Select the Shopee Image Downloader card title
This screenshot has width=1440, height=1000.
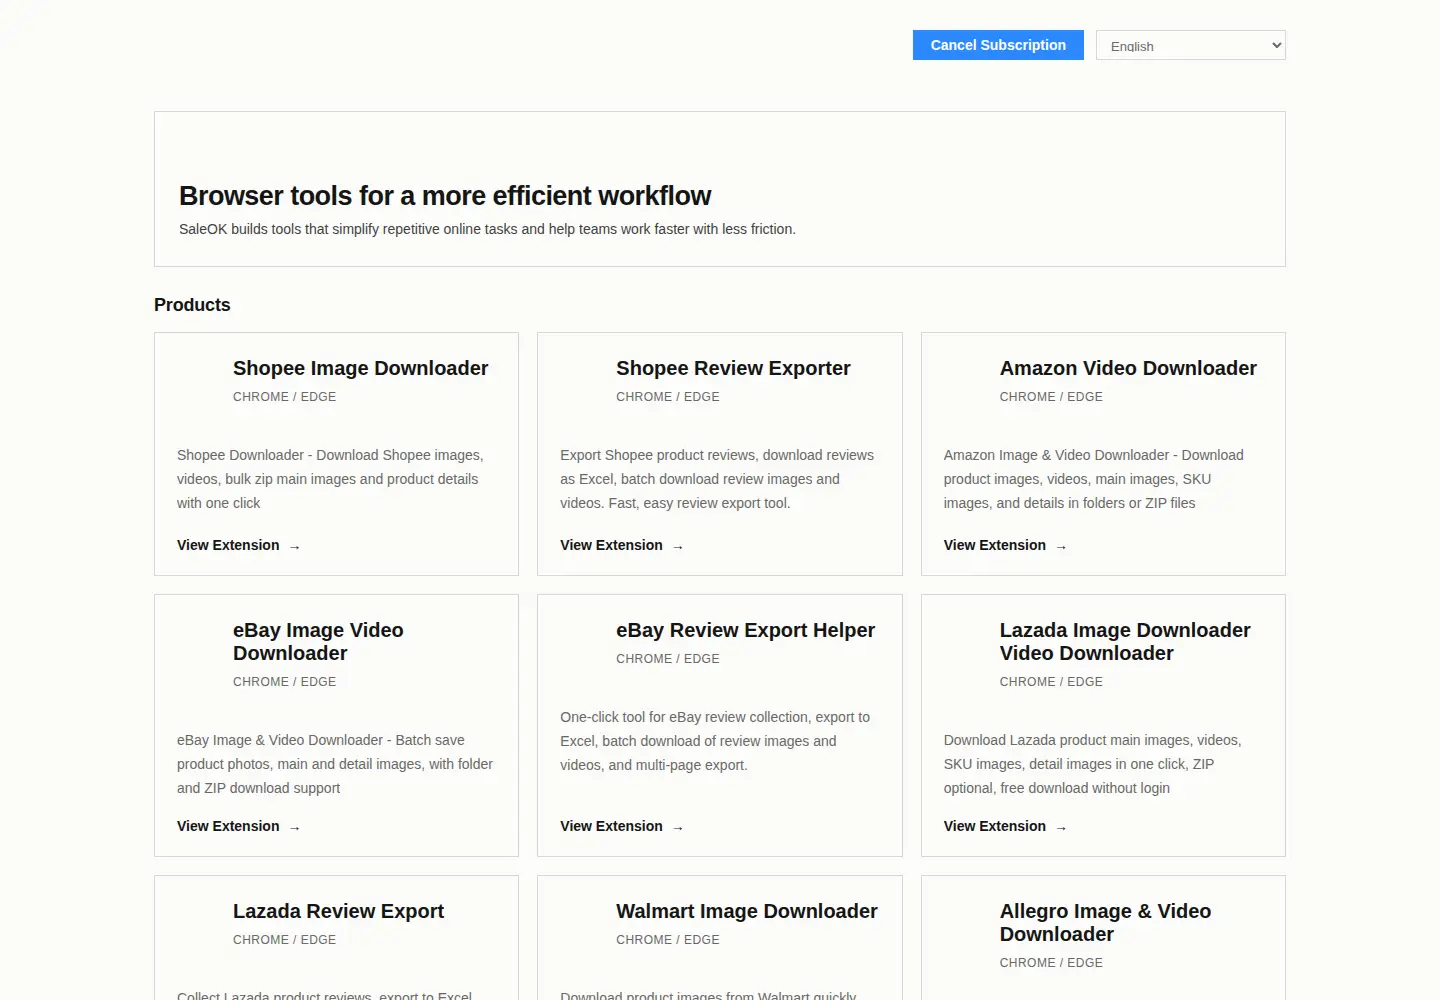tap(360, 368)
